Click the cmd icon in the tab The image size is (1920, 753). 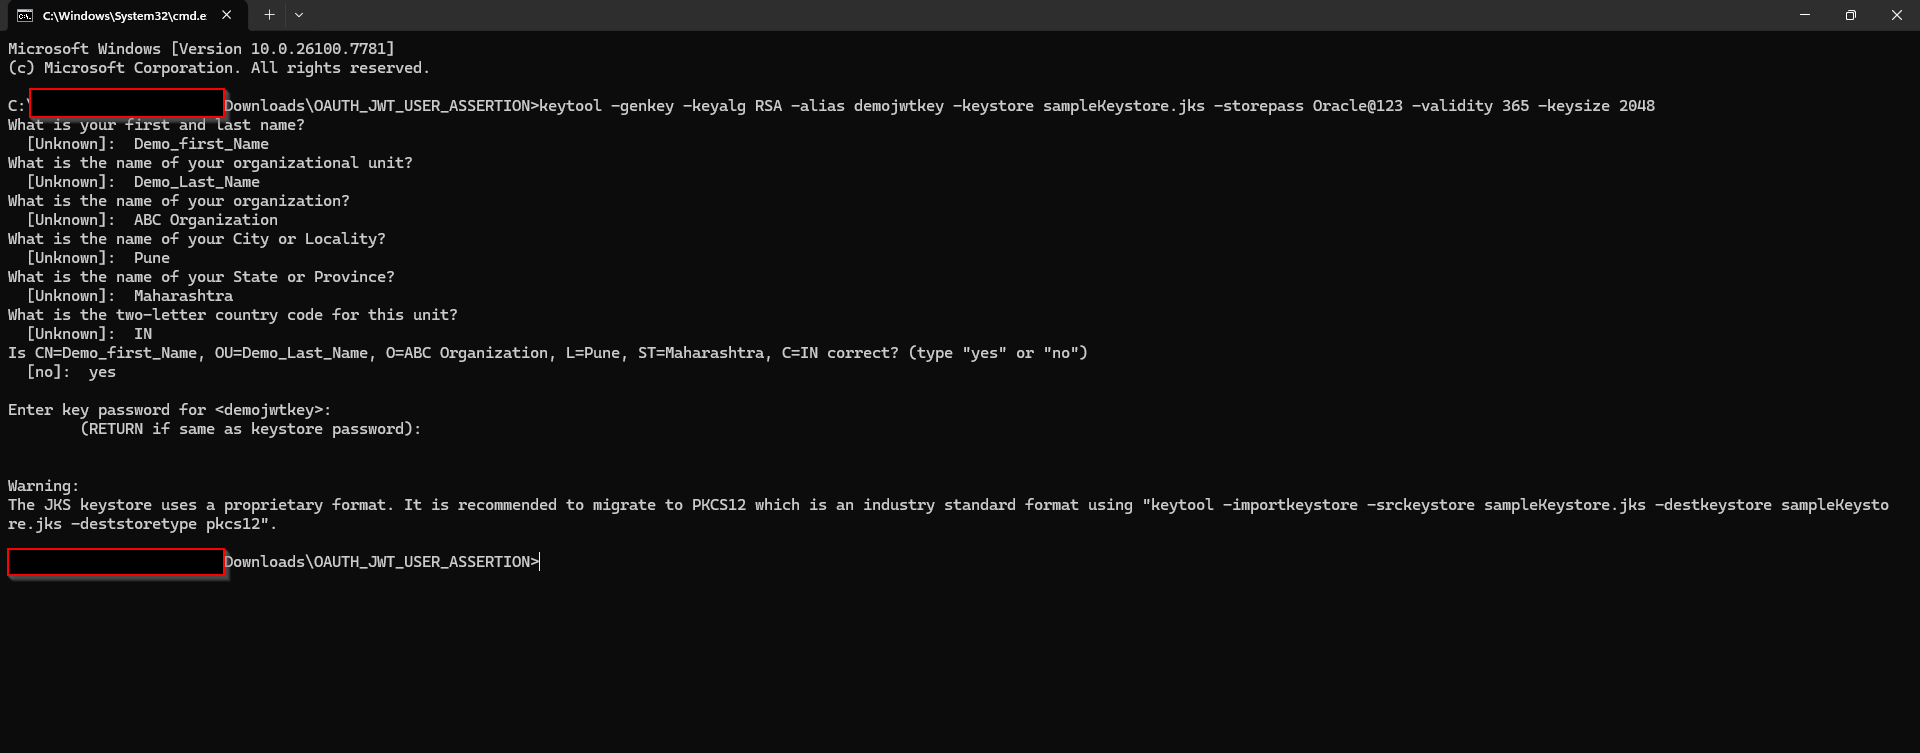25,15
